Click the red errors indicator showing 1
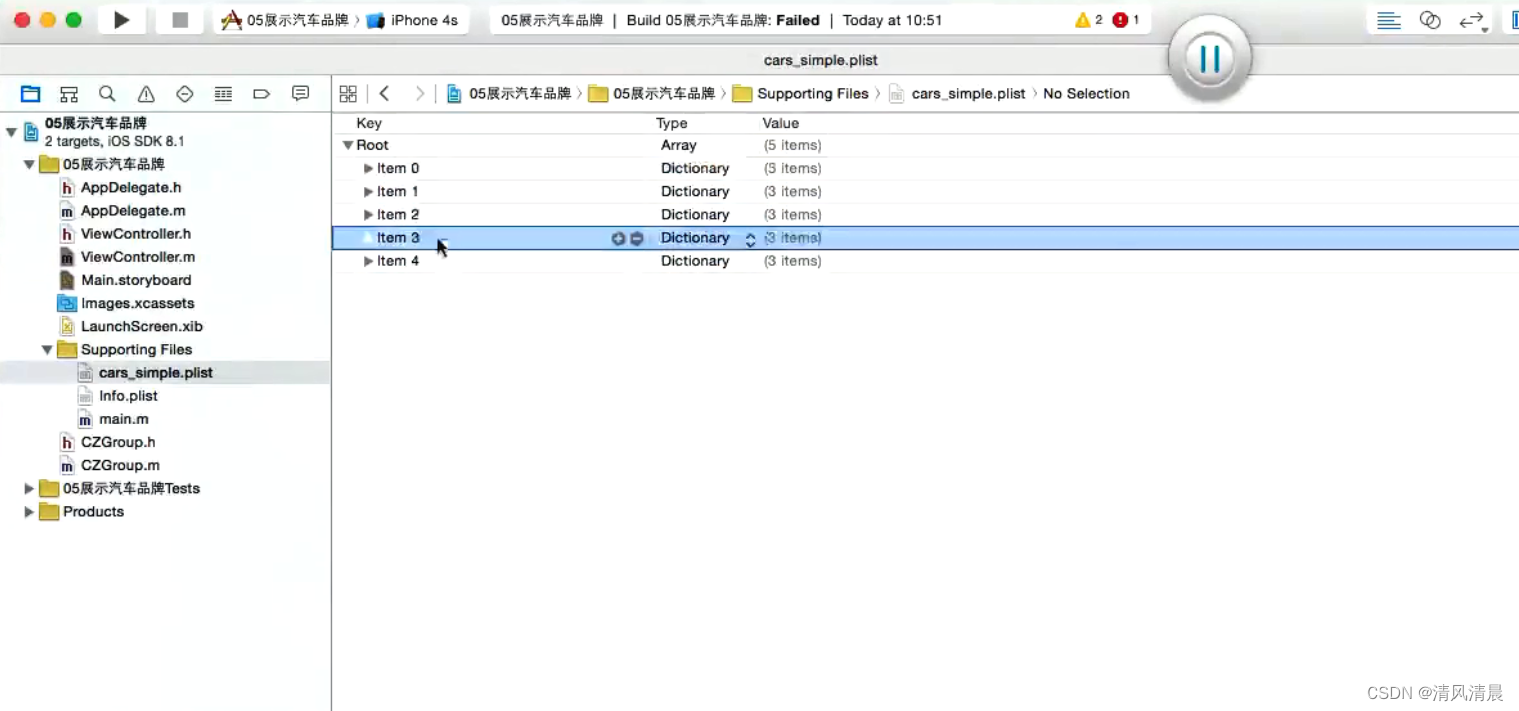This screenshot has width=1519, height=711. point(1125,20)
